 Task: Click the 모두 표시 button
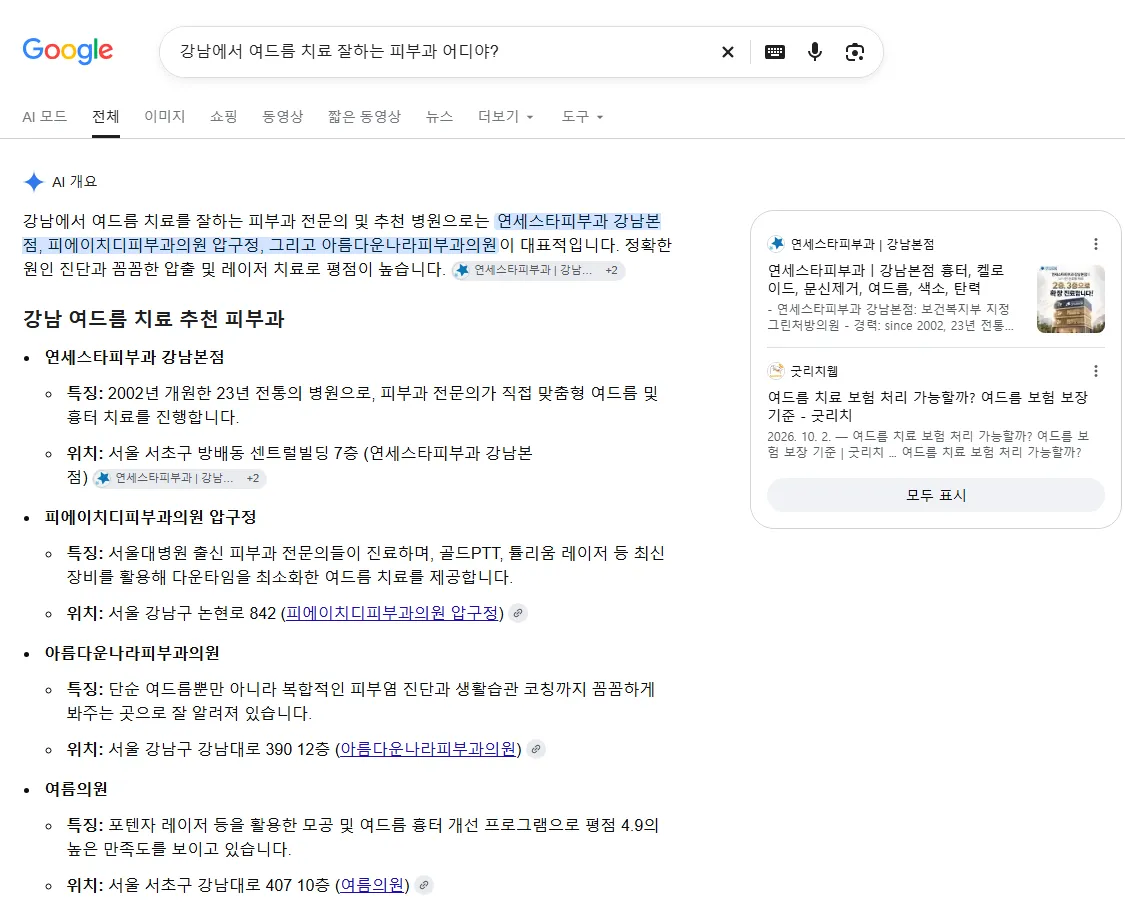[936, 495]
